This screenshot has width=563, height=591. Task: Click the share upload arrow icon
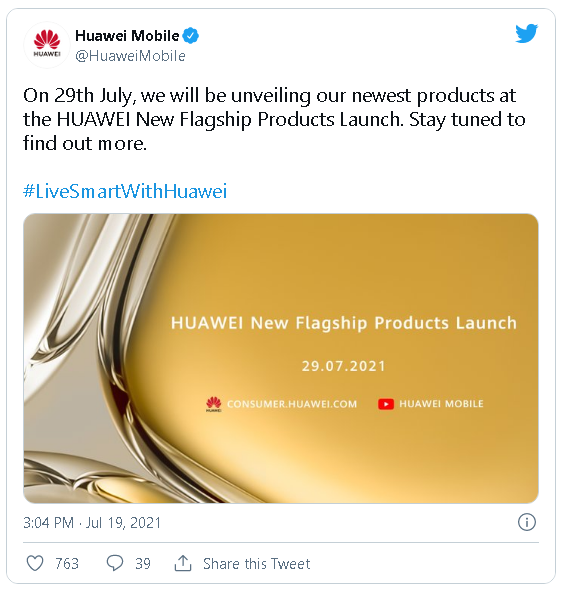coord(183,563)
